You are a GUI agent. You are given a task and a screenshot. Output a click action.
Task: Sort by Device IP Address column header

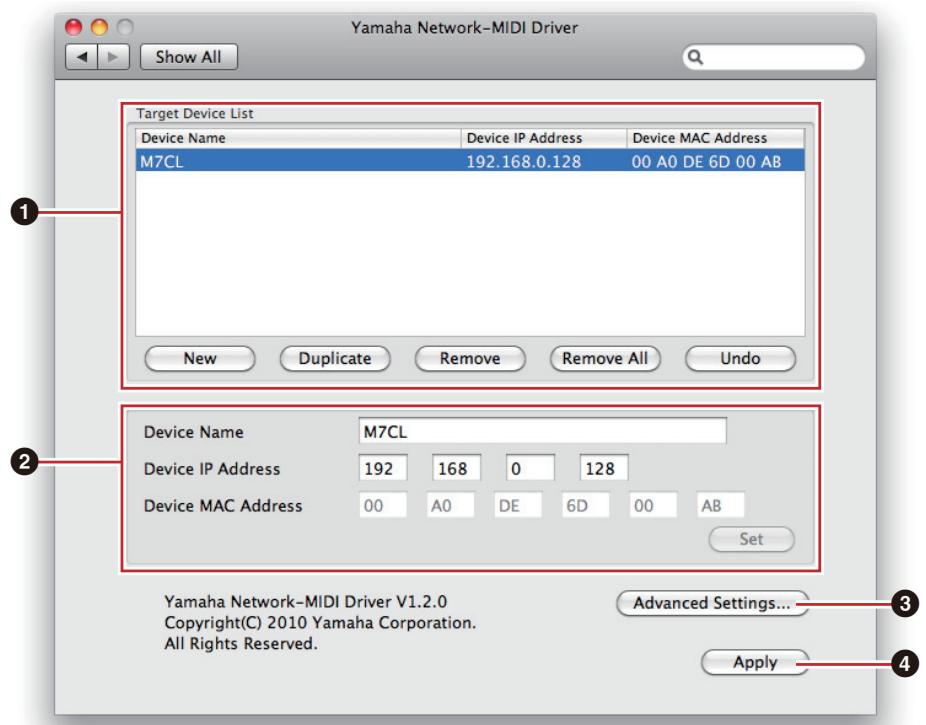pos(543,138)
